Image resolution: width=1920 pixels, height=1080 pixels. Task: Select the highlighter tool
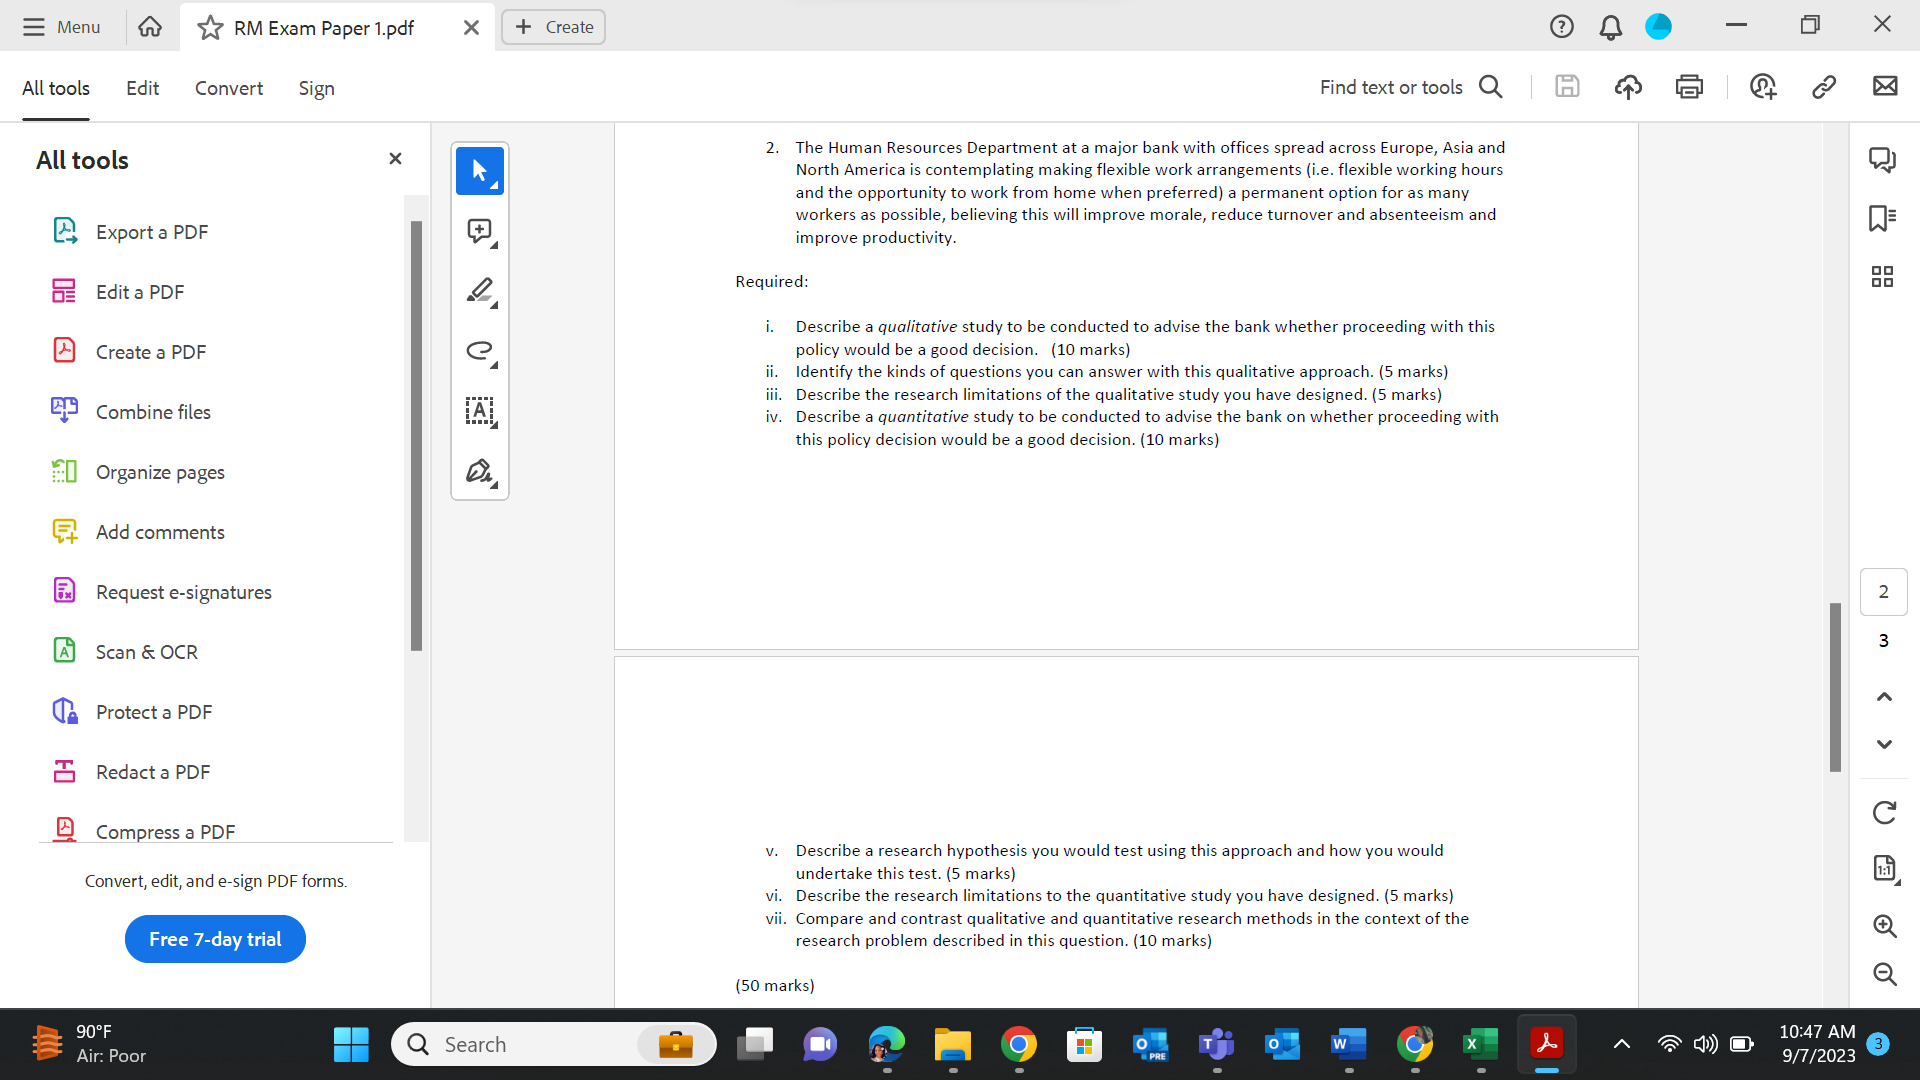click(479, 291)
